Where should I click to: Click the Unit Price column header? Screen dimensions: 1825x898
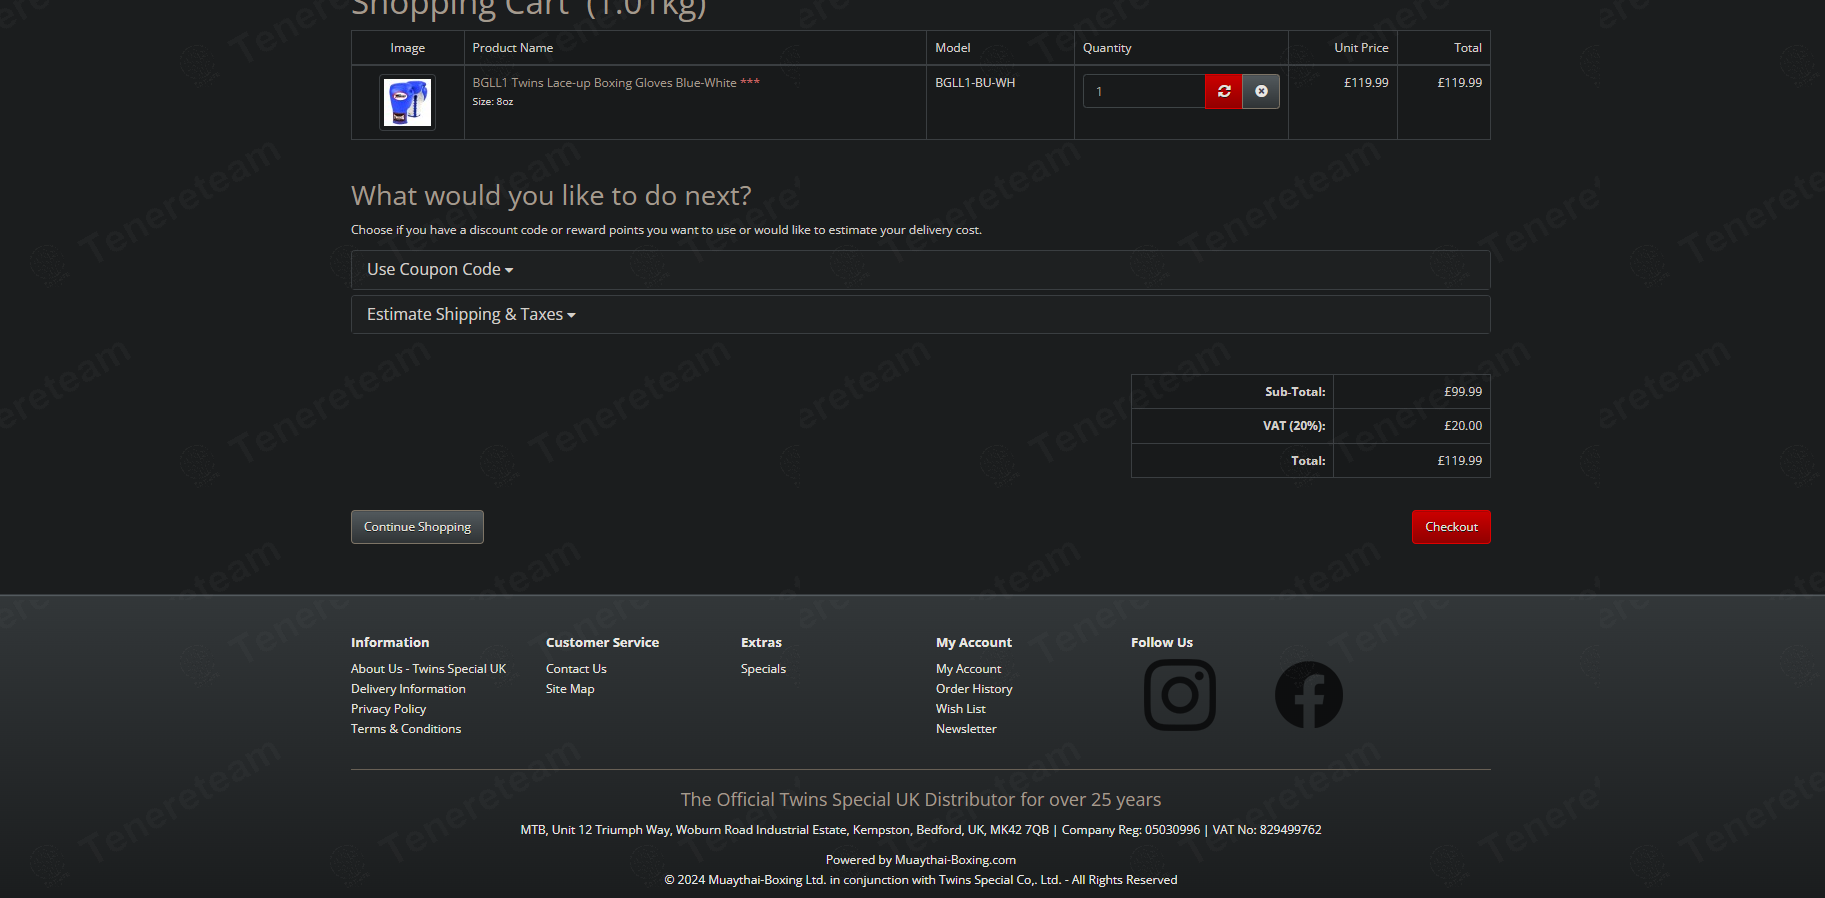coord(1361,48)
